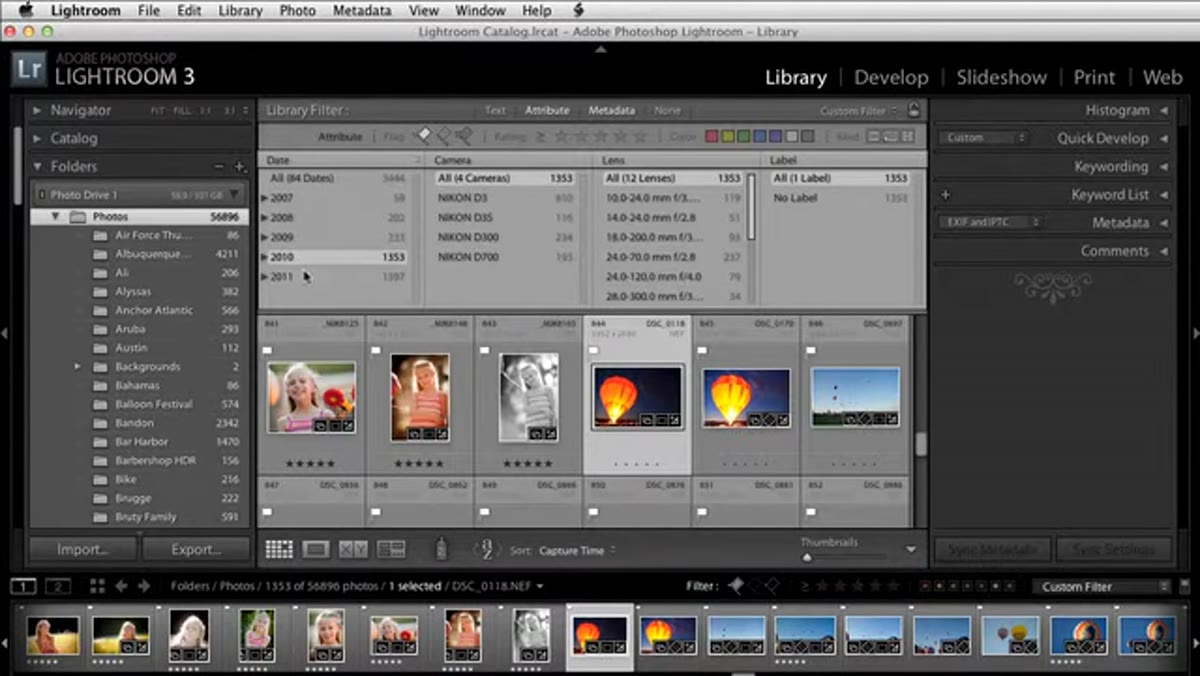The width and height of the screenshot is (1200, 676).
Task: Collapse the Folders panel
Action: click(x=38, y=167)
